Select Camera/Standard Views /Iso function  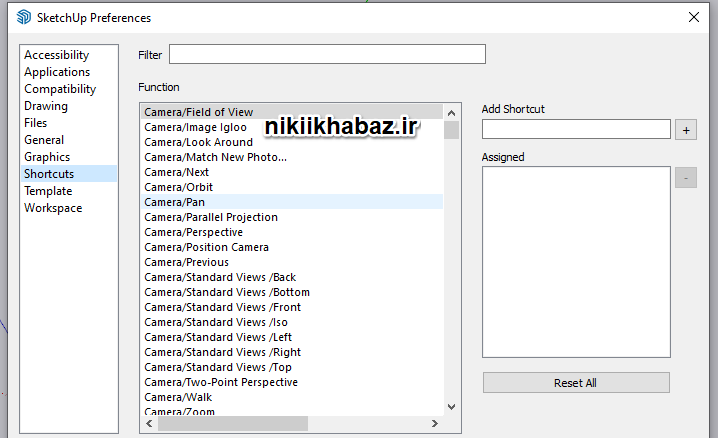click(x=292, y=322)
